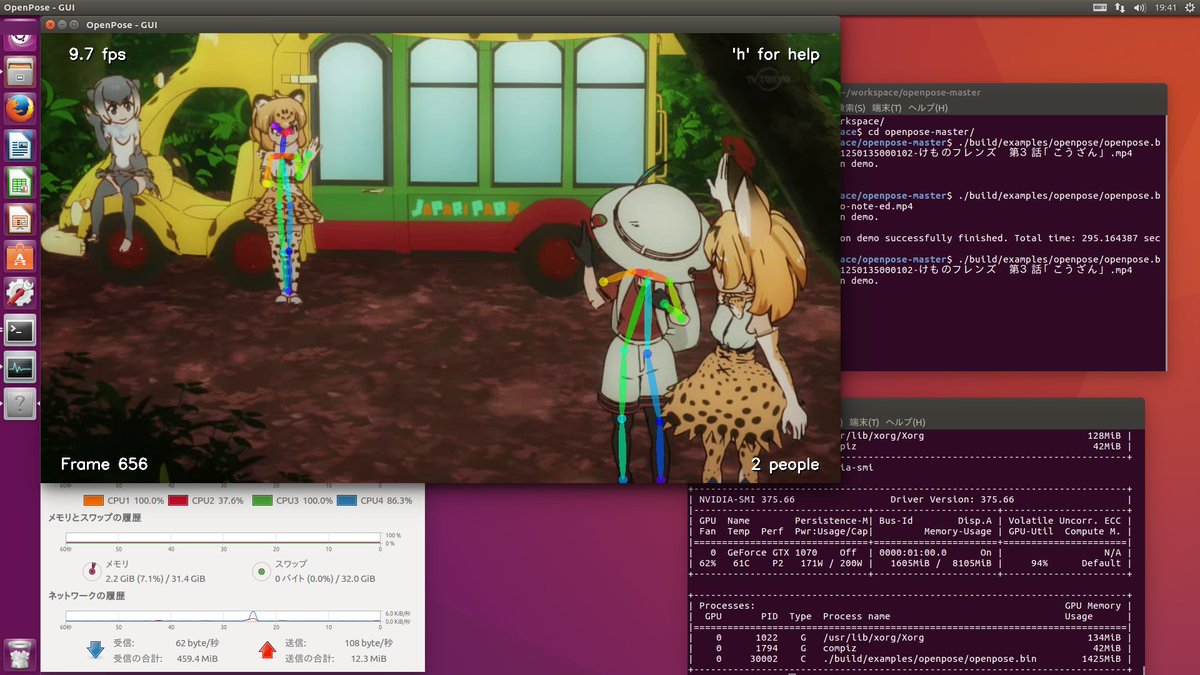Screen dimensions: 1200x675
Task: Open the keyboard input indicator in top panel
Action: click(1099, 8)
